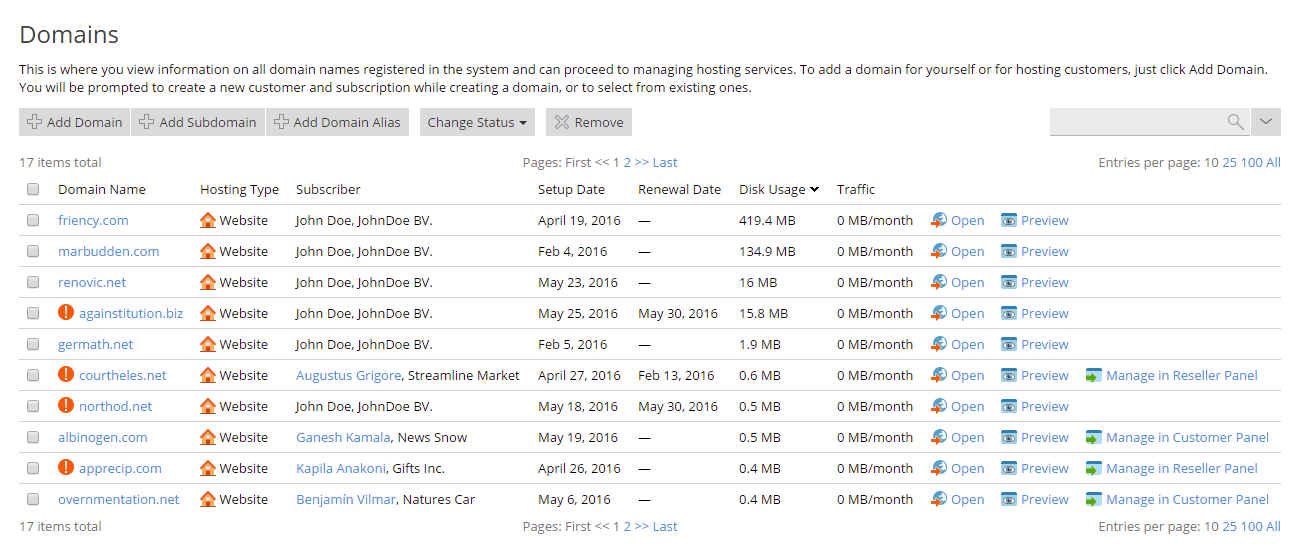Open the Change Status dropdown
The height and width of the screenshot is (544, 1300).
[x=477, y=122]
